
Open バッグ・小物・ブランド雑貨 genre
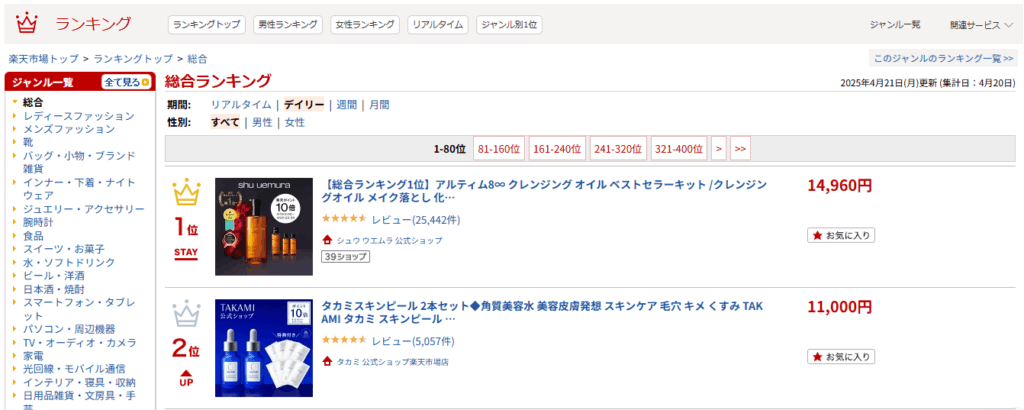point(79,162)
